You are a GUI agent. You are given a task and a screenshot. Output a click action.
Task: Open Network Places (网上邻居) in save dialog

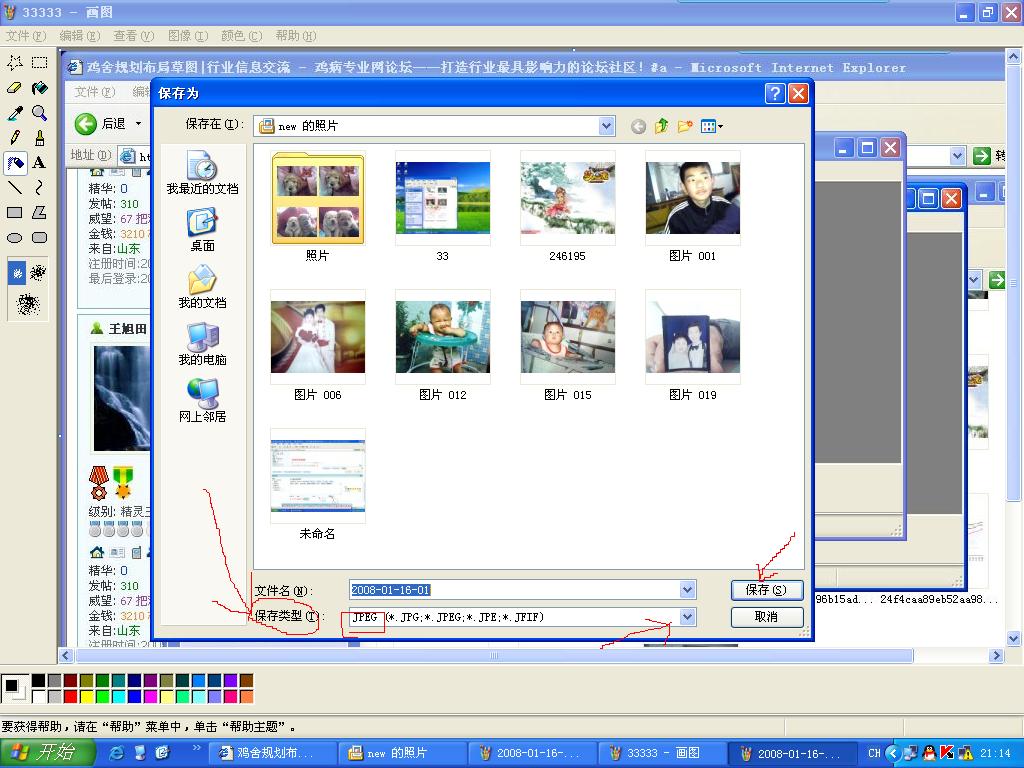[x=202, y=401]
